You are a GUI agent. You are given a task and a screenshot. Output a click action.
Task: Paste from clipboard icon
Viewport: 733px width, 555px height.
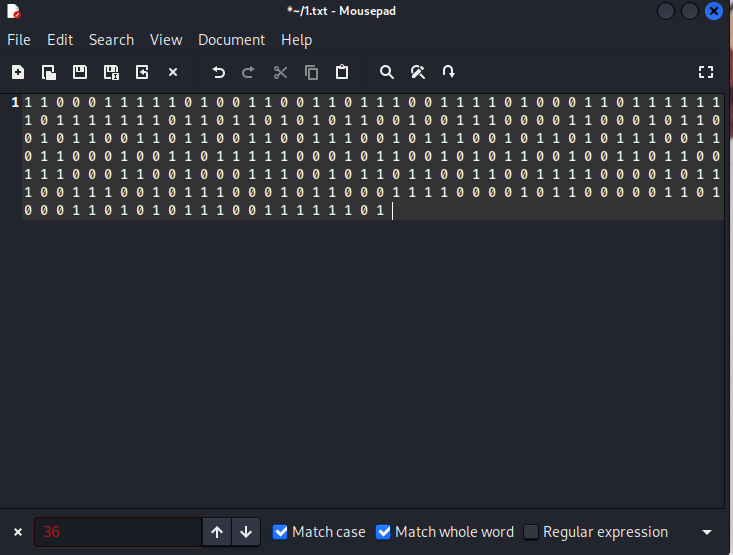pyautogui.click(x=342, y=72)
